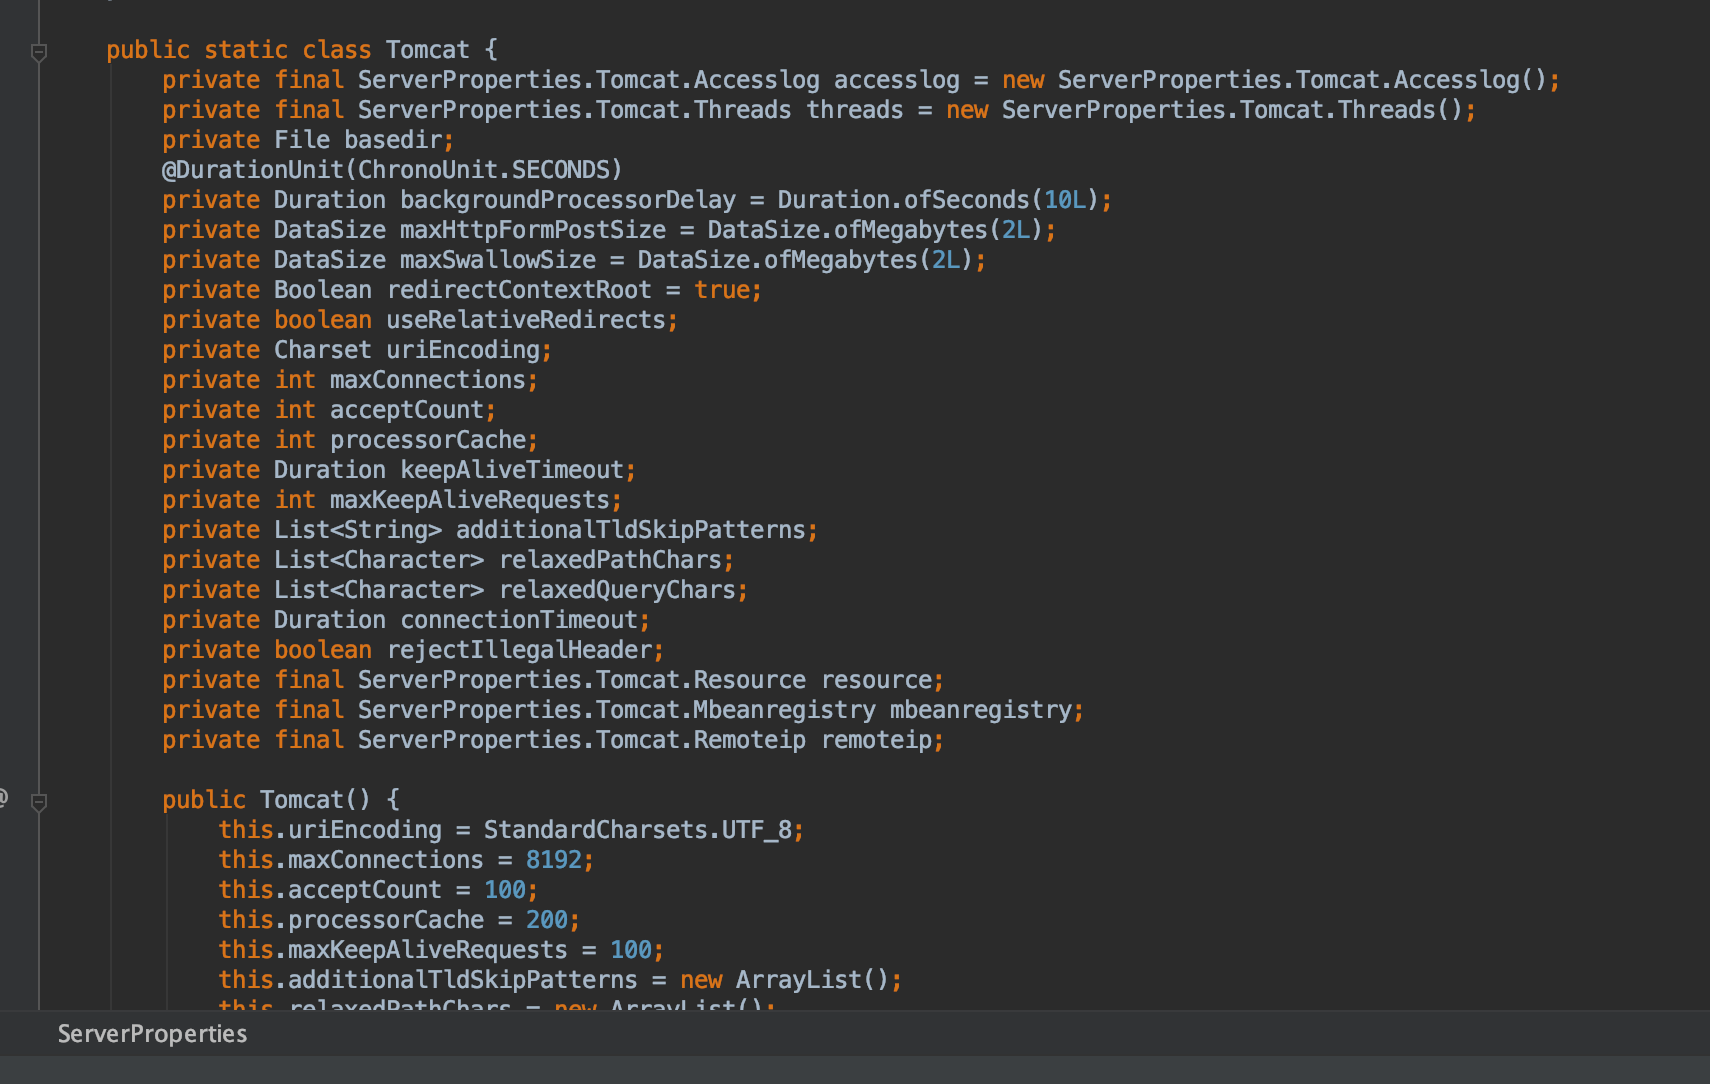Click additionalTldSkipPatterns in its List declaration
The image size is (1710, 1084).
tap(631, 530)
